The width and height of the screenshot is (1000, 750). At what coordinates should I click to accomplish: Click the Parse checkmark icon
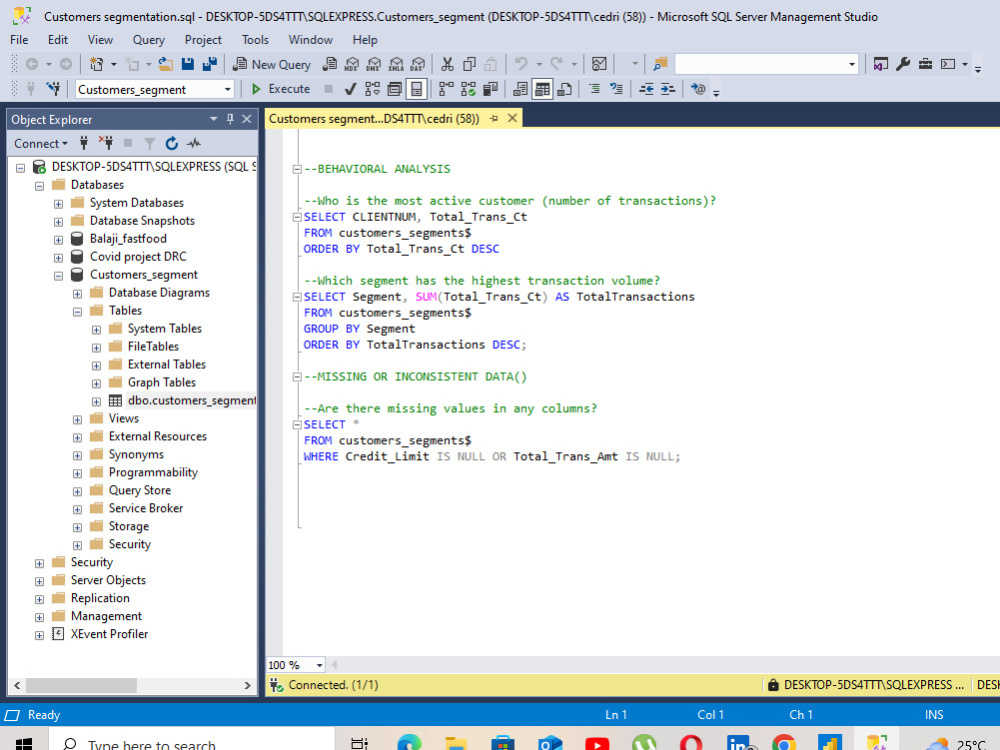tap(350, 89)
